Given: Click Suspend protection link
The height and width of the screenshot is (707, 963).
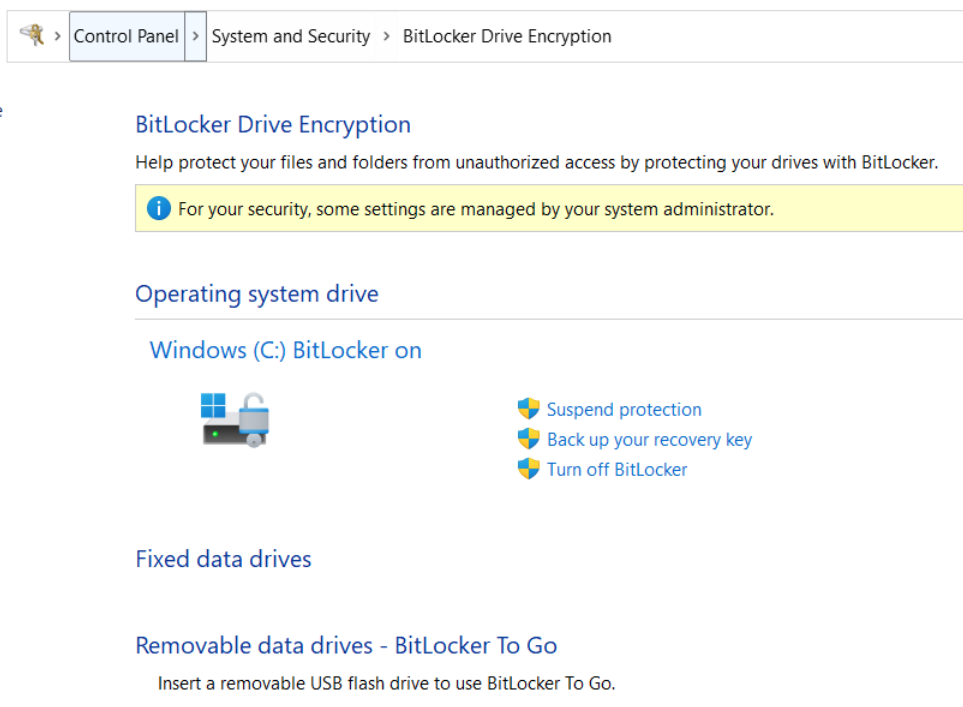Looking at the screenshot, I should pos(624,409).
